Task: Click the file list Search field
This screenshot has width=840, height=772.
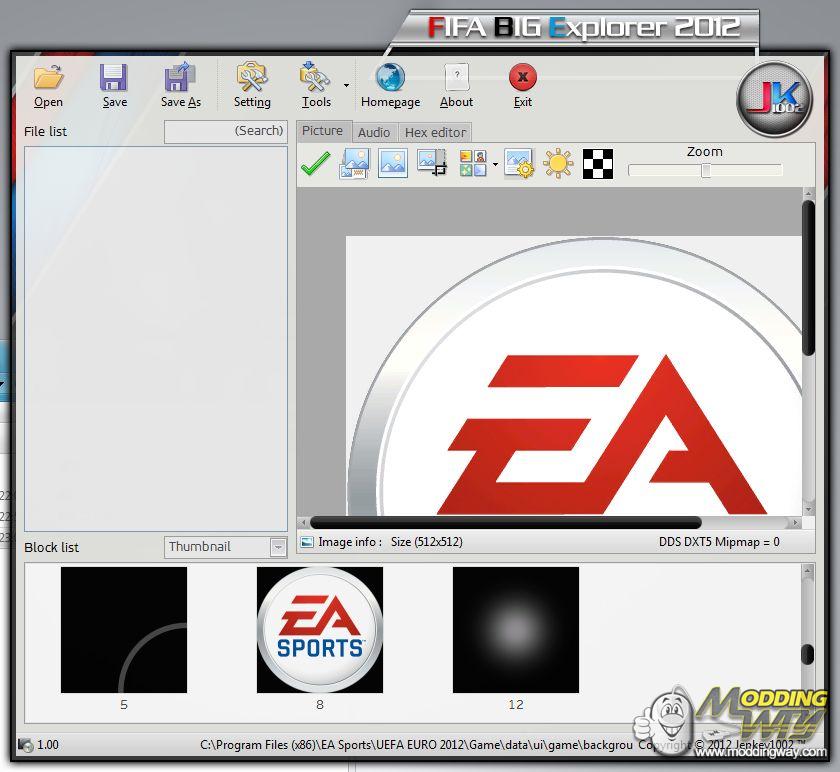Action: (226, 131)
